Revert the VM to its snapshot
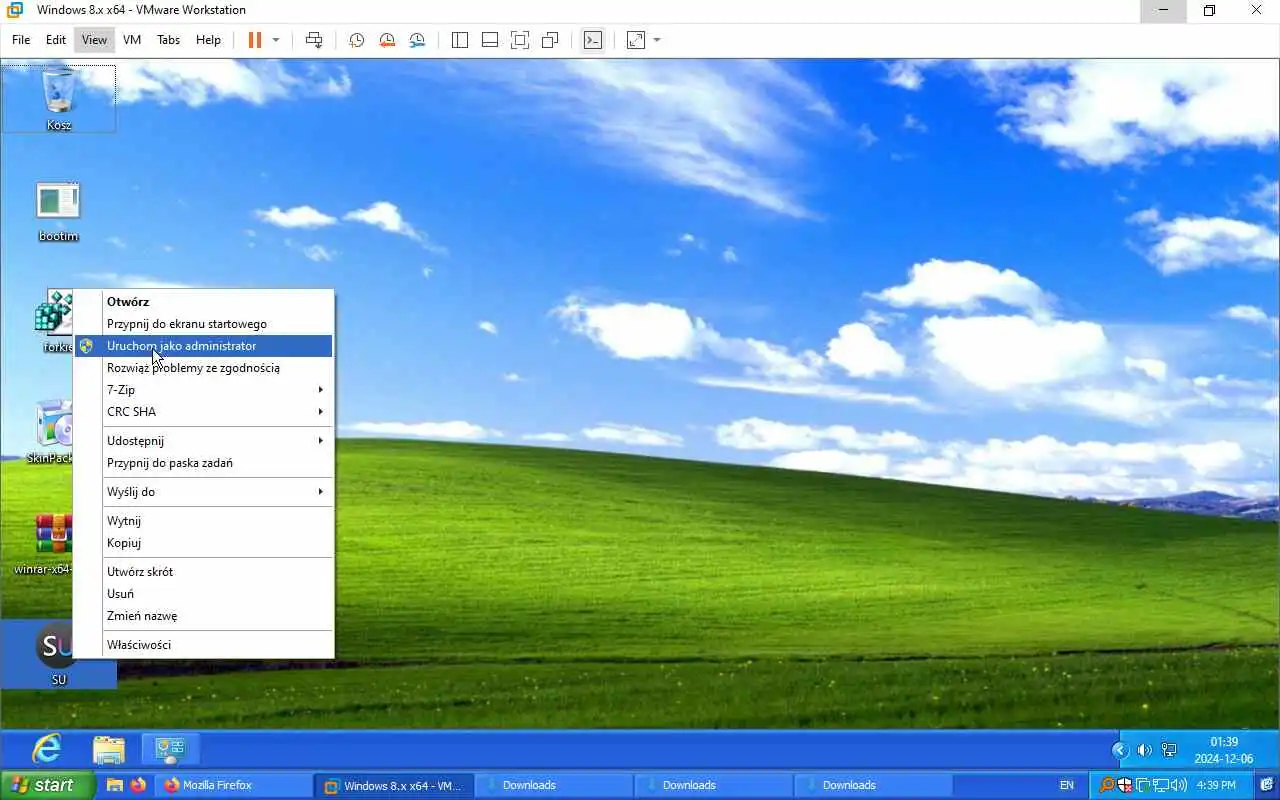This screenshot has width=1280, height=800. pyautogui.click(x=386, y=40)
